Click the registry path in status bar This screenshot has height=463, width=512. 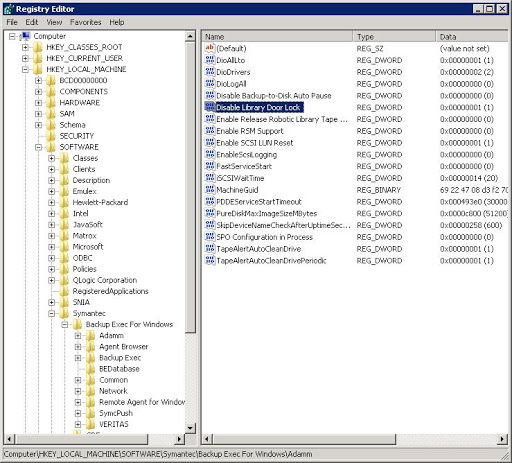pos(158,454)
